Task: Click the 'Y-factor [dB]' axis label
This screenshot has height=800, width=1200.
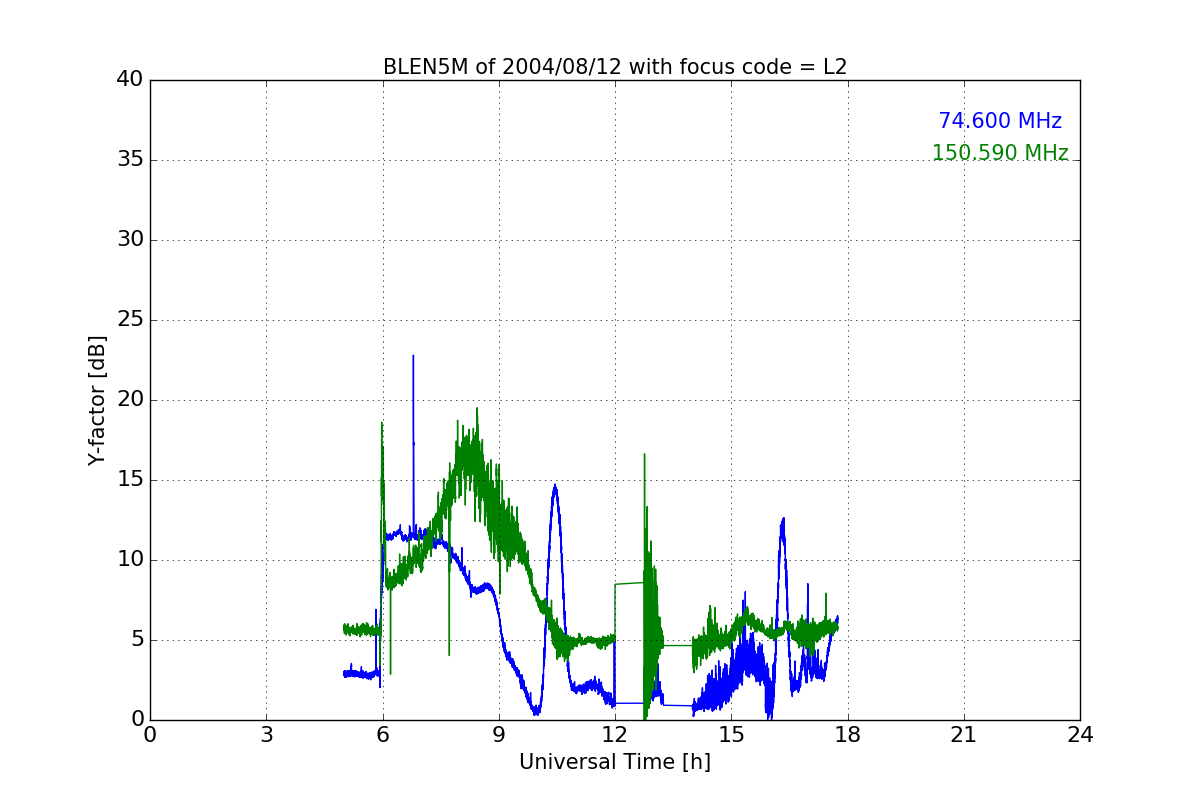Action: [x=97, y=400]
